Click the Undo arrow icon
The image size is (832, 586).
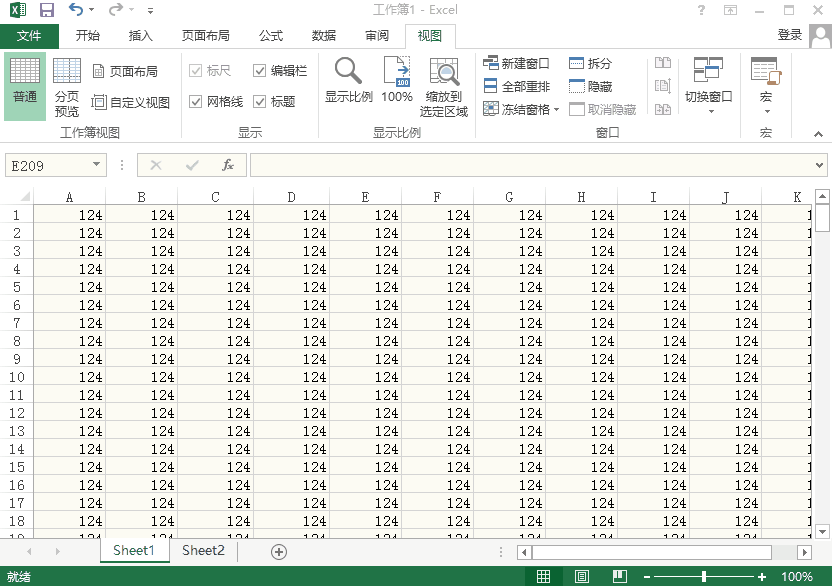pos(76,9)
